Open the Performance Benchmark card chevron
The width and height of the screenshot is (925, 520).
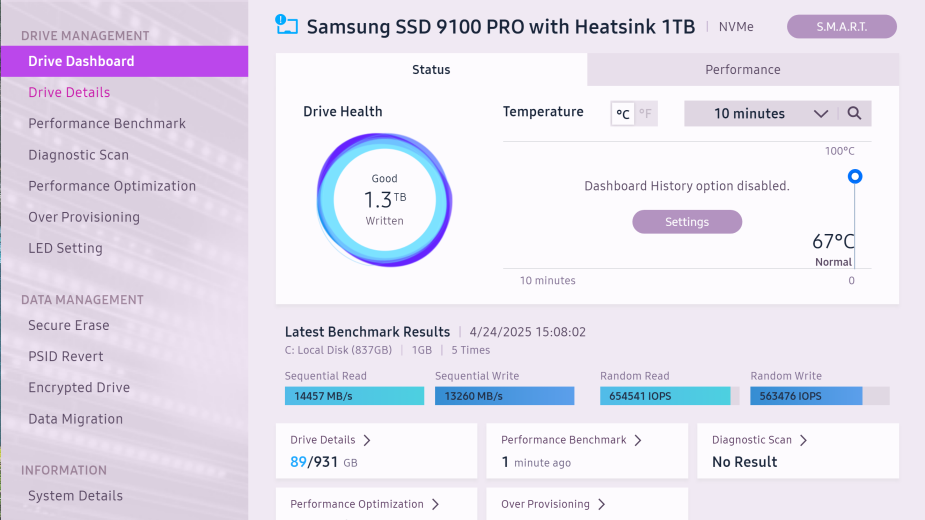pos(638,440)
